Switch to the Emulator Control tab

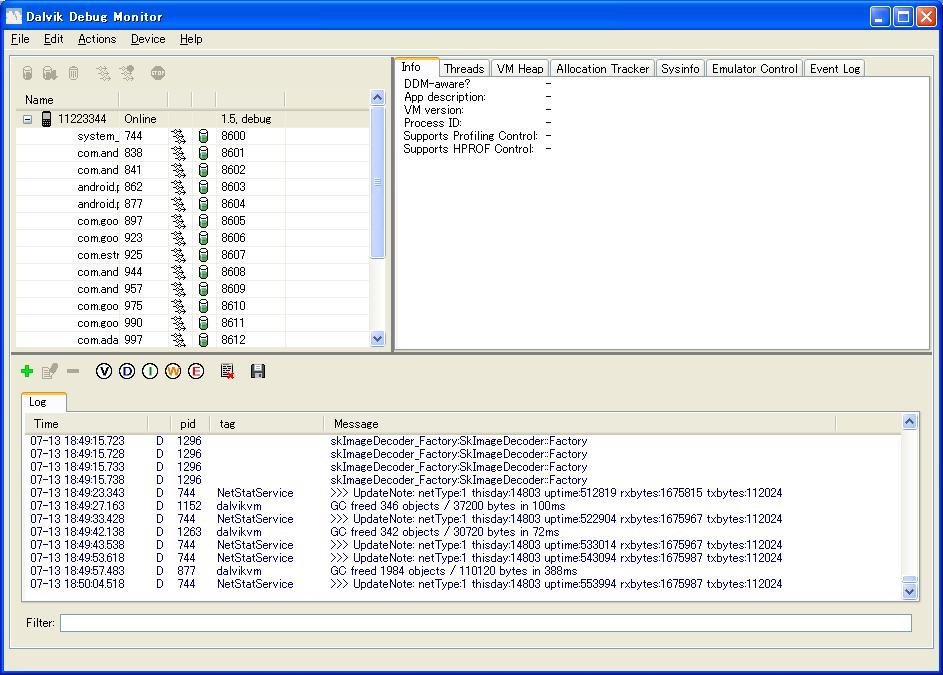tap(755, 69)
